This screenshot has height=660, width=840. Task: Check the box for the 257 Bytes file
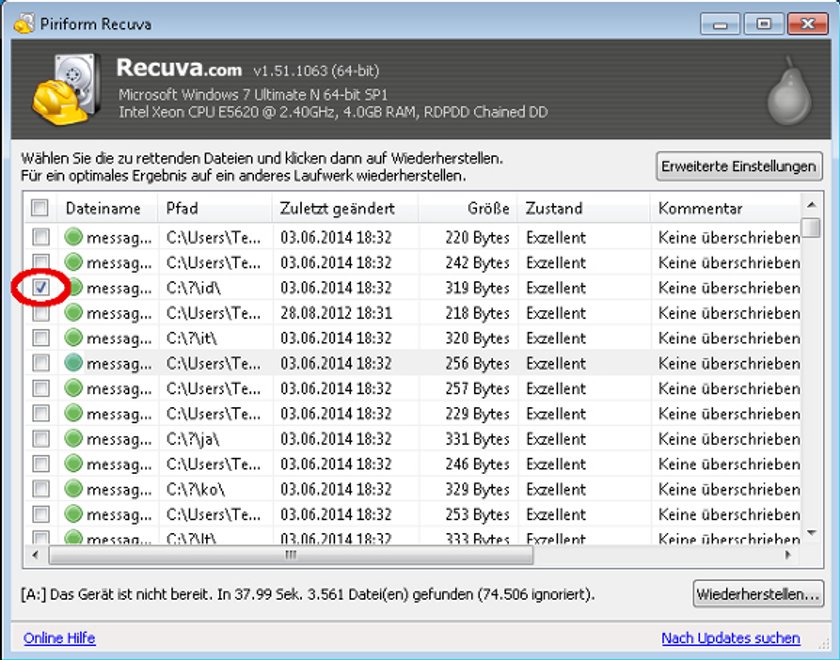coord(41,388)
